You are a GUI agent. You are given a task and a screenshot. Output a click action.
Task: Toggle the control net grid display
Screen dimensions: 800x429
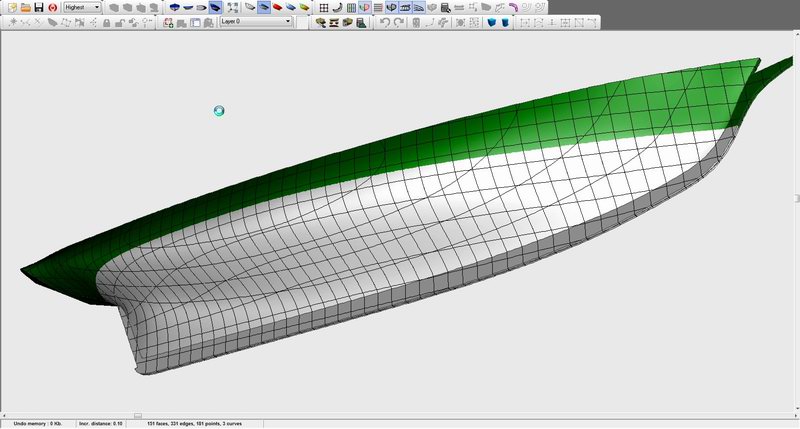tap(325, 7)
